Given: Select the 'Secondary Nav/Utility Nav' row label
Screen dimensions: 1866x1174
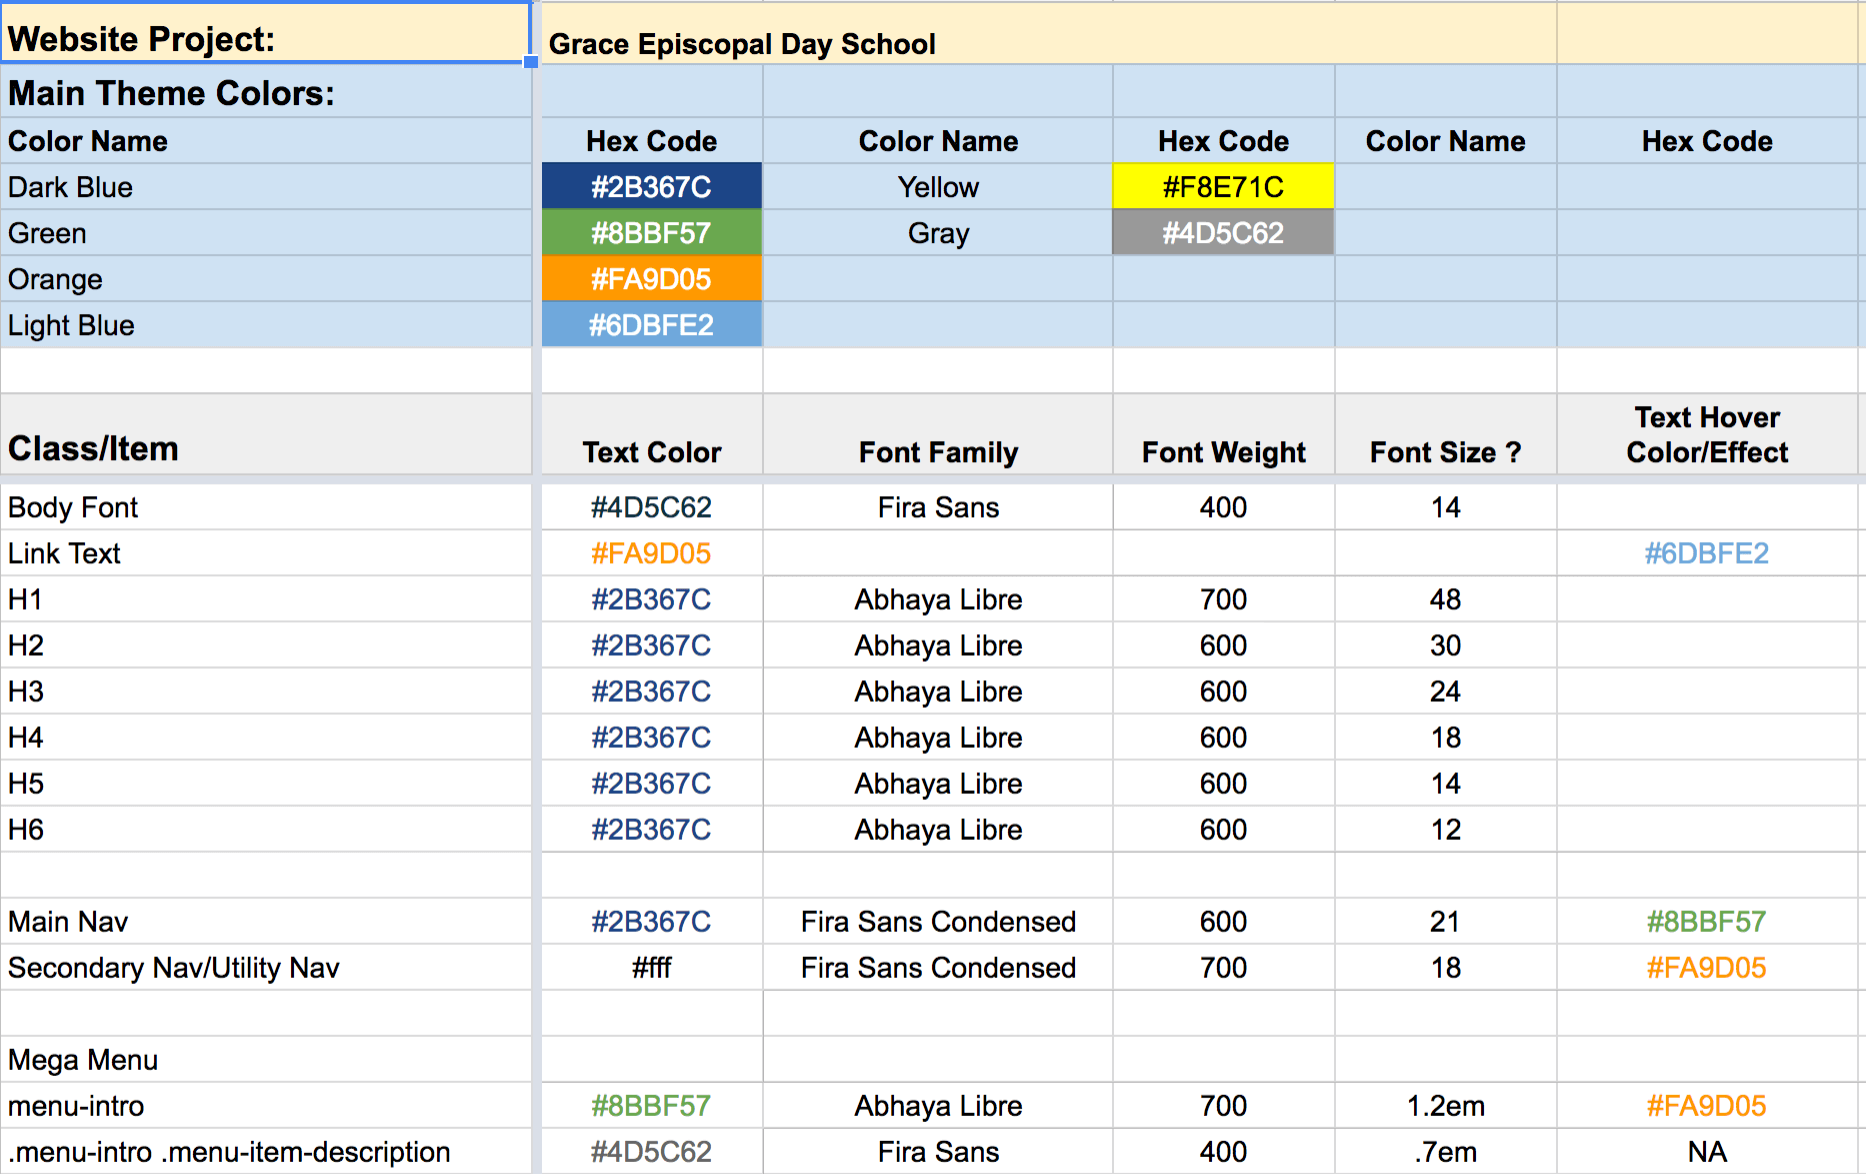Looking at the screenshot, I should pos(266,967).
